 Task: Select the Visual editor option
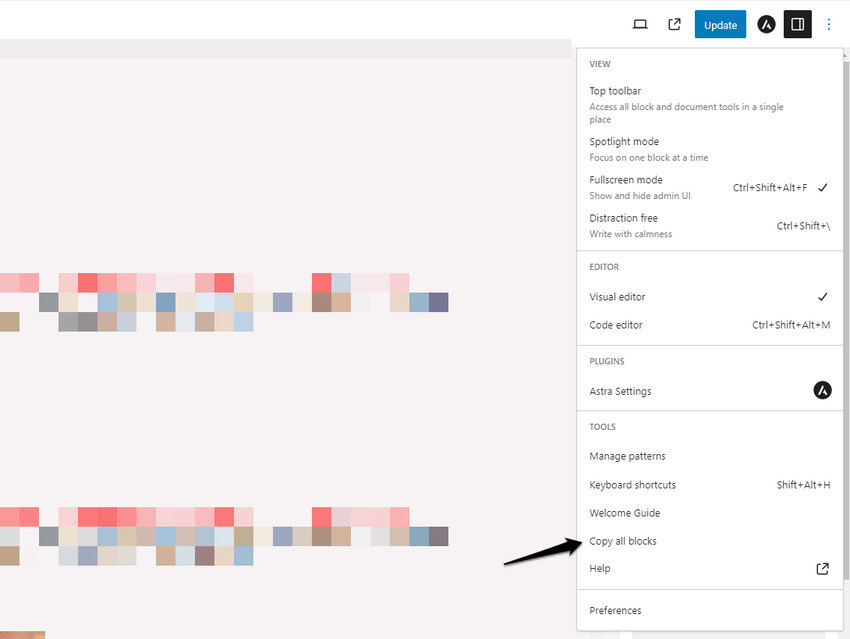tap(617, 297)
